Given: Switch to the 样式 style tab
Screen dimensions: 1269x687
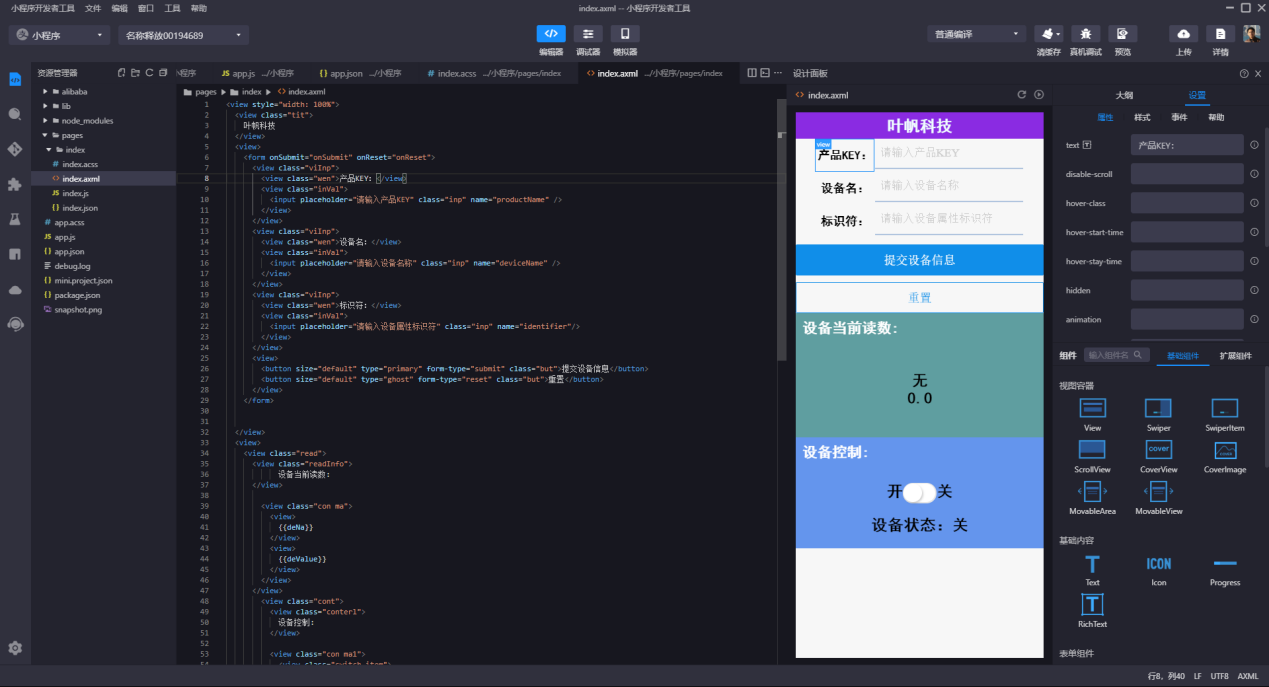Looking at the screenshot, I should [x=1142, y=117].
